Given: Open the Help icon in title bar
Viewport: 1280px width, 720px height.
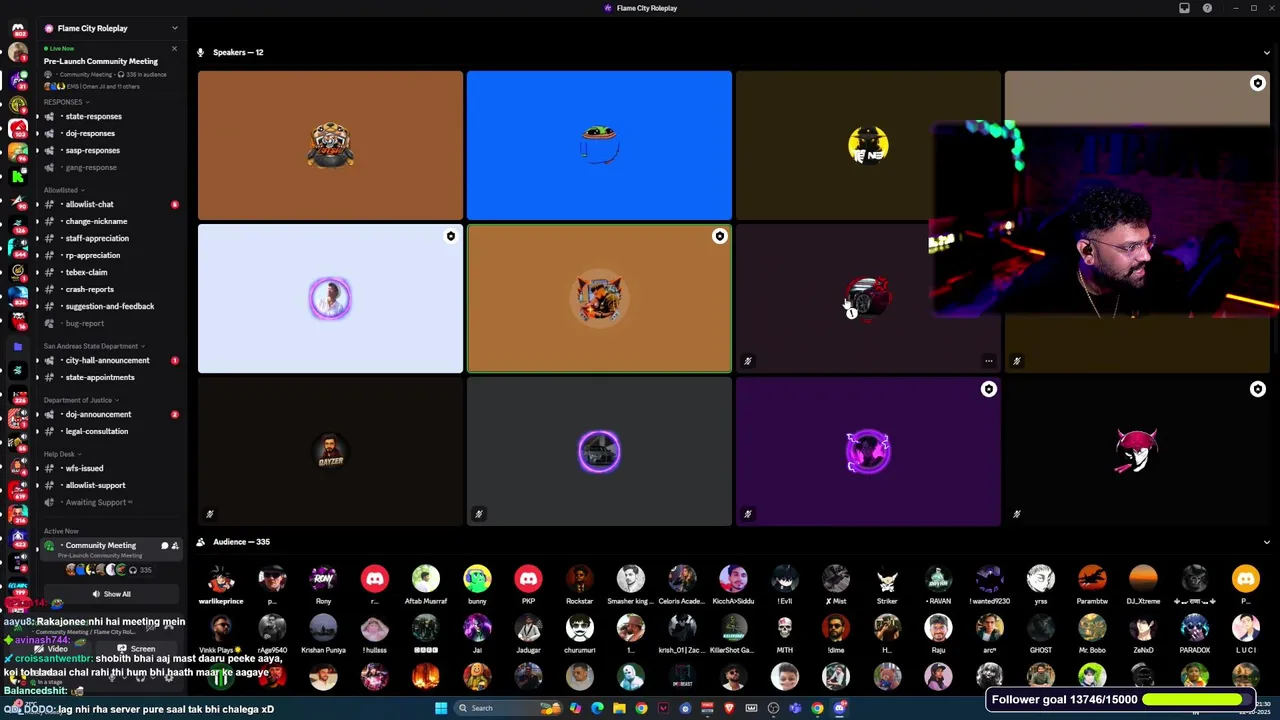Looking at the screenshot, I should 1207,8.
